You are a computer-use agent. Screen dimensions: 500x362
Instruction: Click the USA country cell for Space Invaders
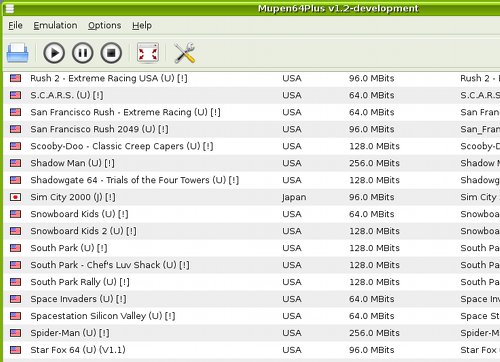tap(292, 299)
